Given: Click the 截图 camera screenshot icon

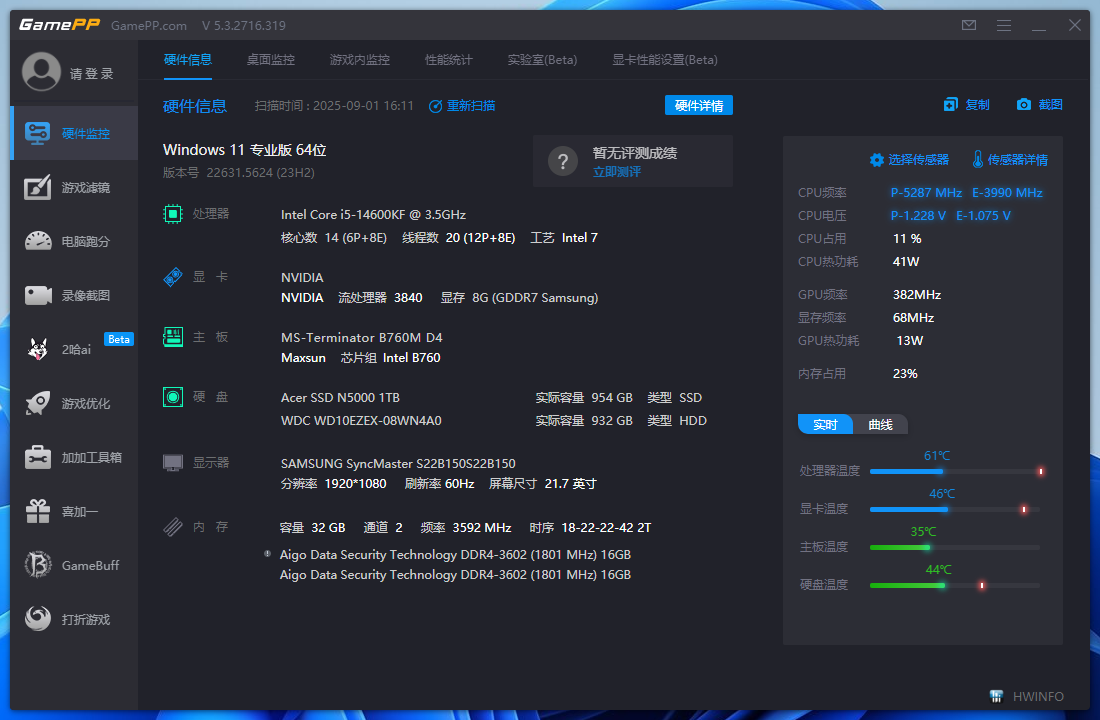Looking at the screenshot, I should [x=1024, y=105].
